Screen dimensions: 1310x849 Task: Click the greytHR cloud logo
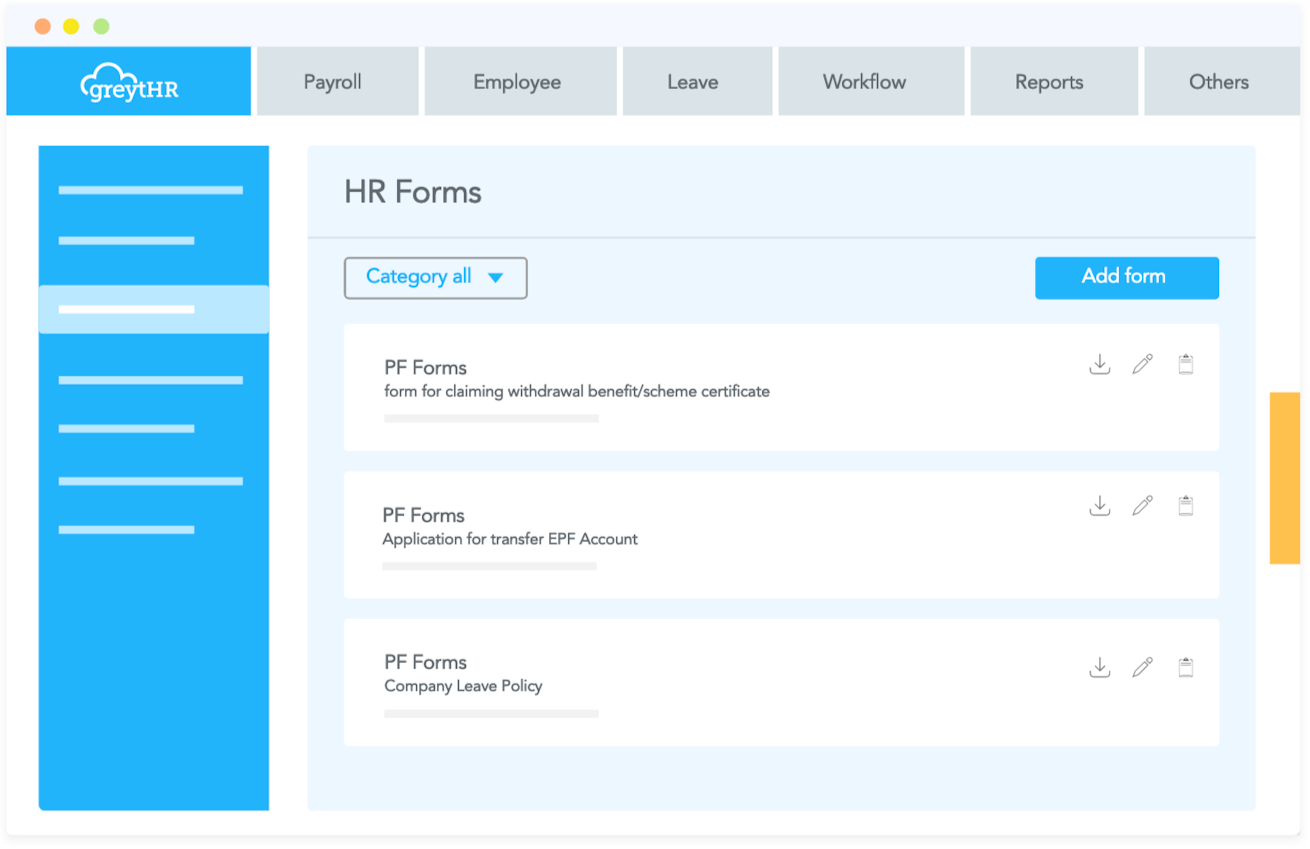tap(128, 80)
